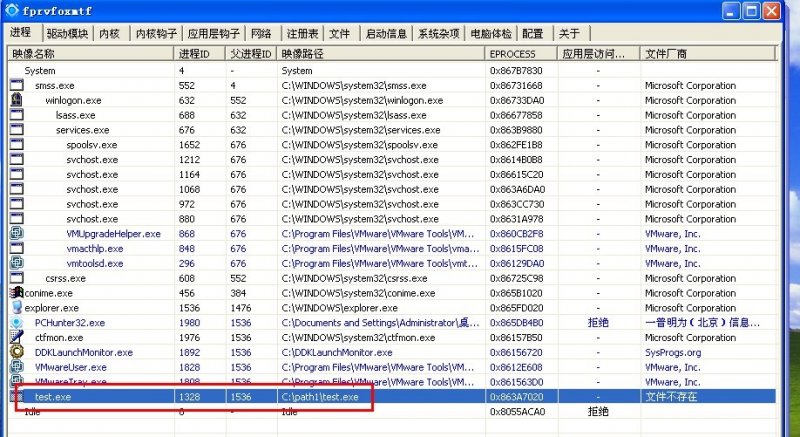The width and height of the screenshot is (800, 437).
Task: Open the 文件 tab
Action: click(339, 34)
